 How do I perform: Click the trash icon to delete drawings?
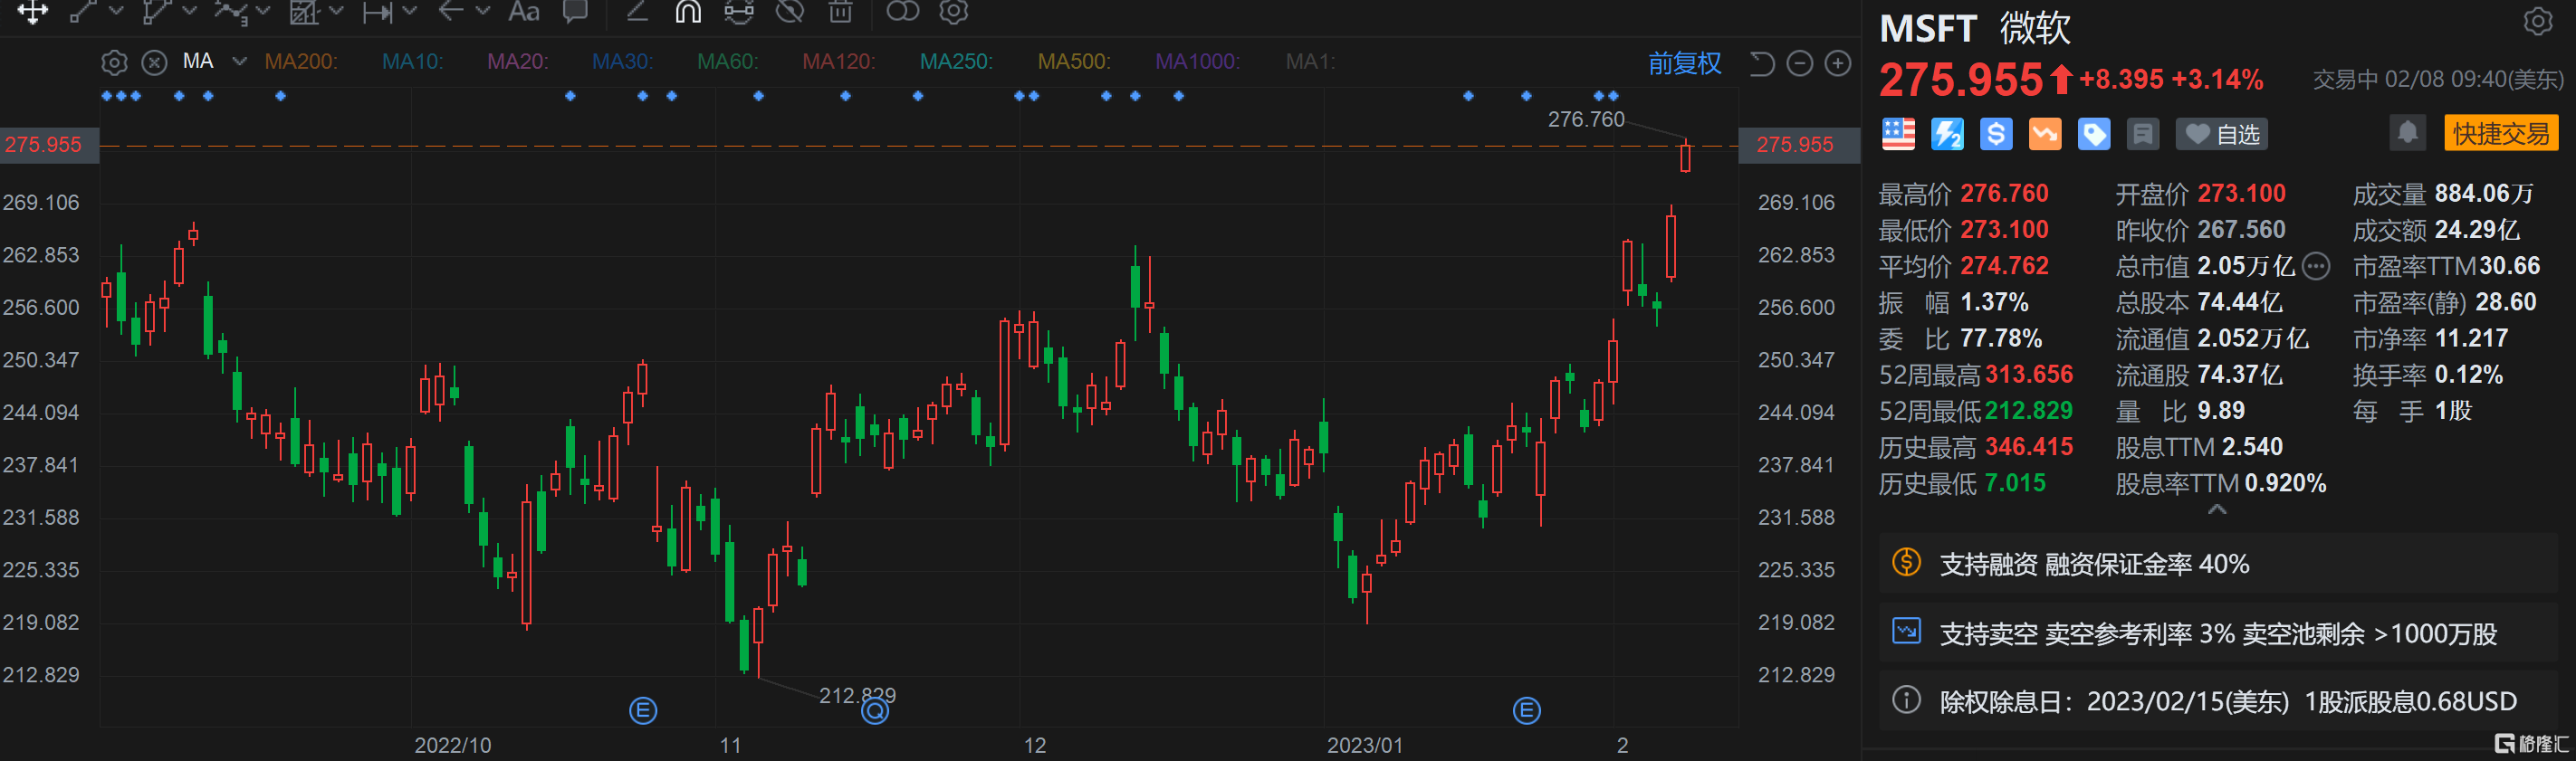click(840, 12)
